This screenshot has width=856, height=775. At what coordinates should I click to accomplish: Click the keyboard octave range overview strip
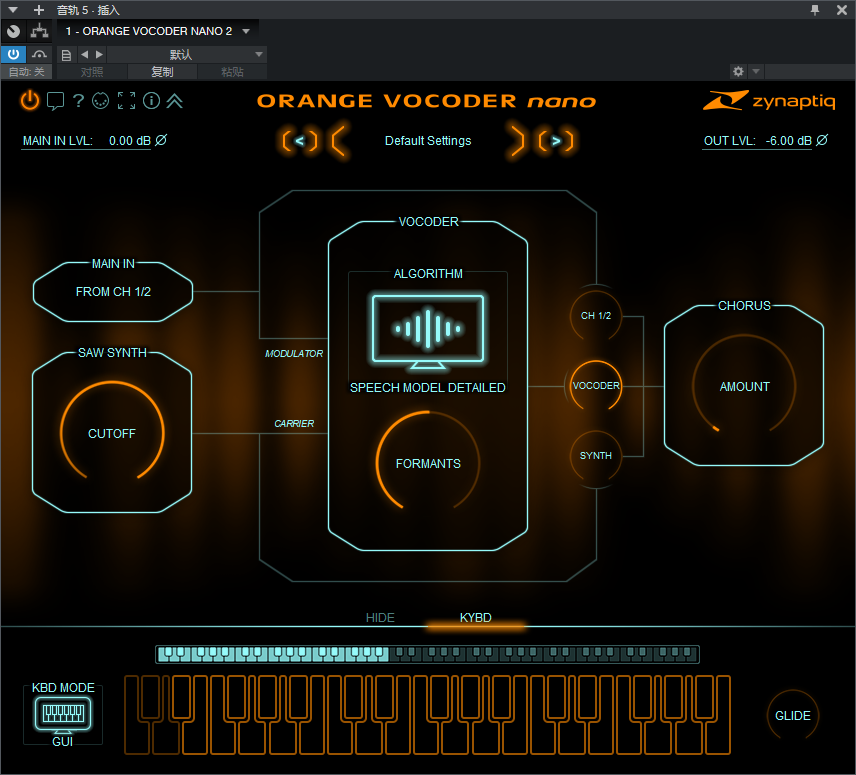[427, 654]
